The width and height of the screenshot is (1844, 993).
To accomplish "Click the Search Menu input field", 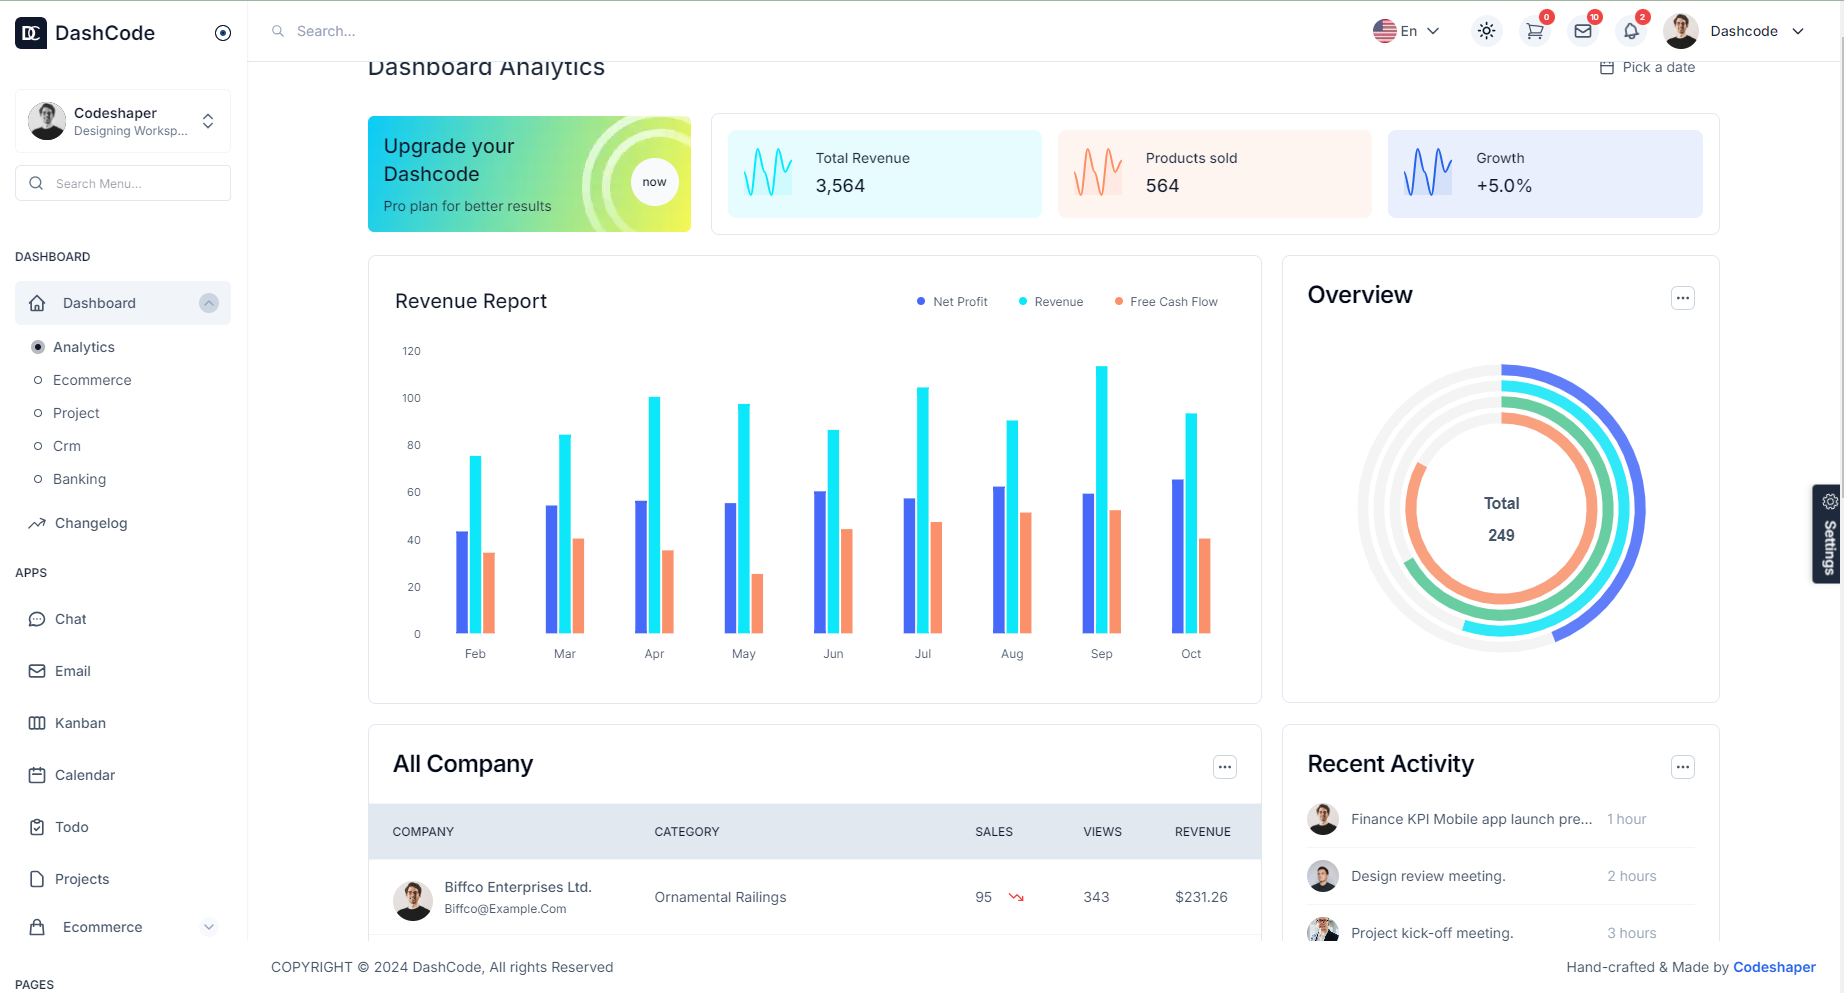I will (123, 183).
